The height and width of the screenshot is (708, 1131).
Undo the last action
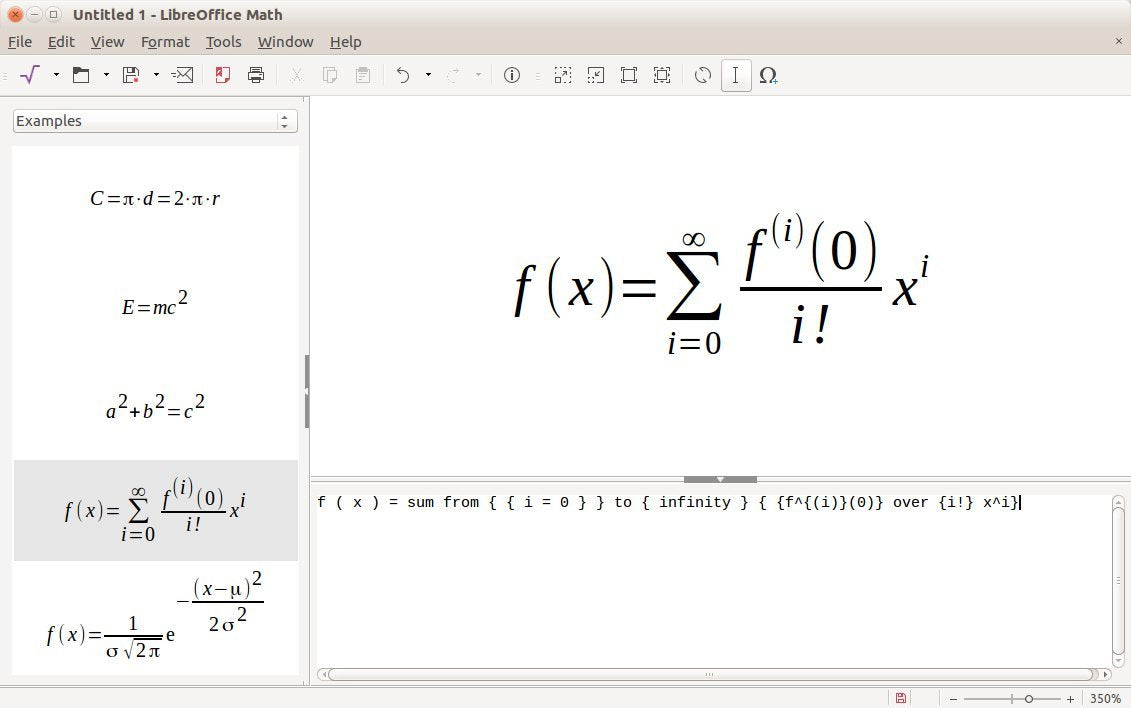[403, 75]
